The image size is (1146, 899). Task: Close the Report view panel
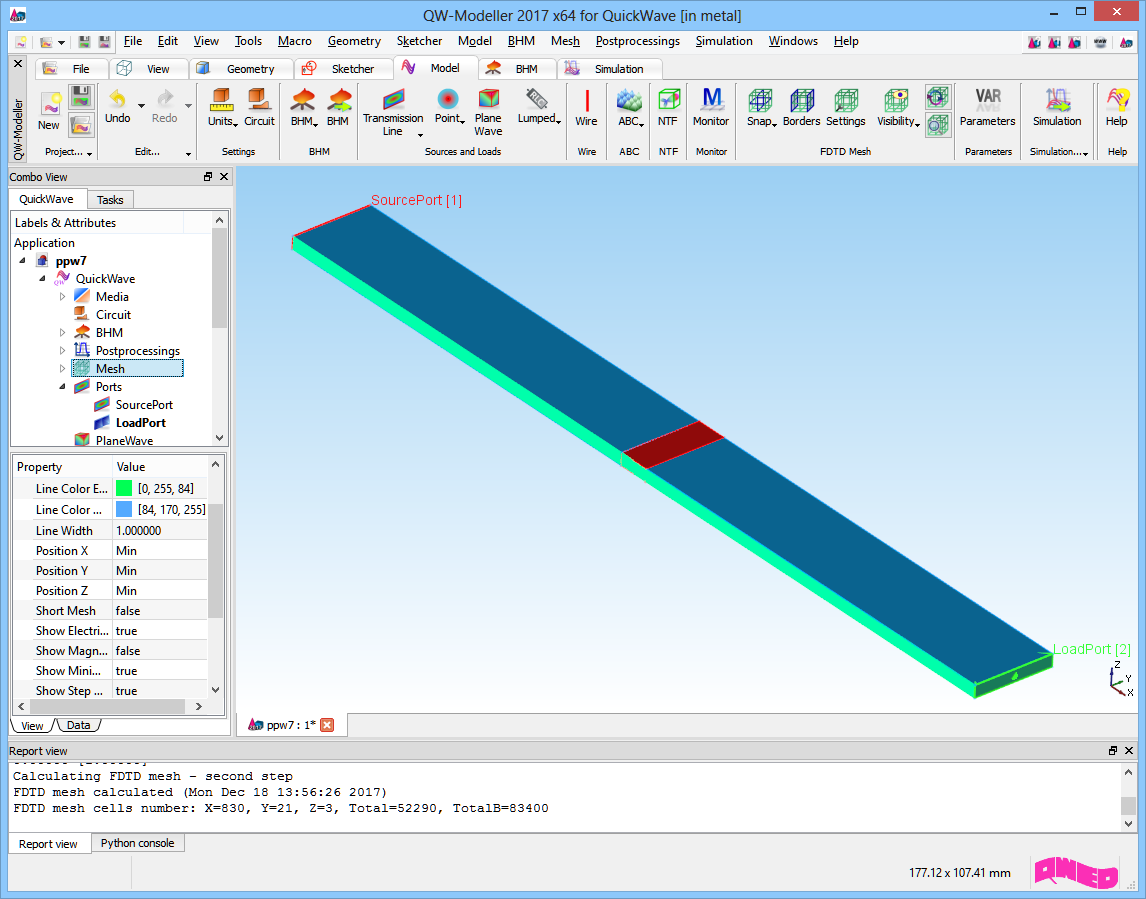pyautogui.click(x=1129, y=751)
